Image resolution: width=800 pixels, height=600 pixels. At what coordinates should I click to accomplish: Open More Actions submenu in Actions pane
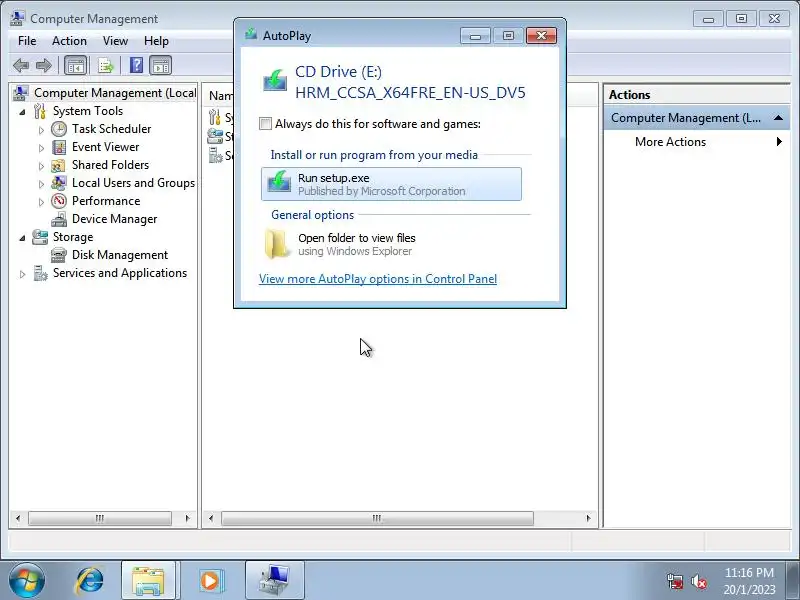click(697, 142)
